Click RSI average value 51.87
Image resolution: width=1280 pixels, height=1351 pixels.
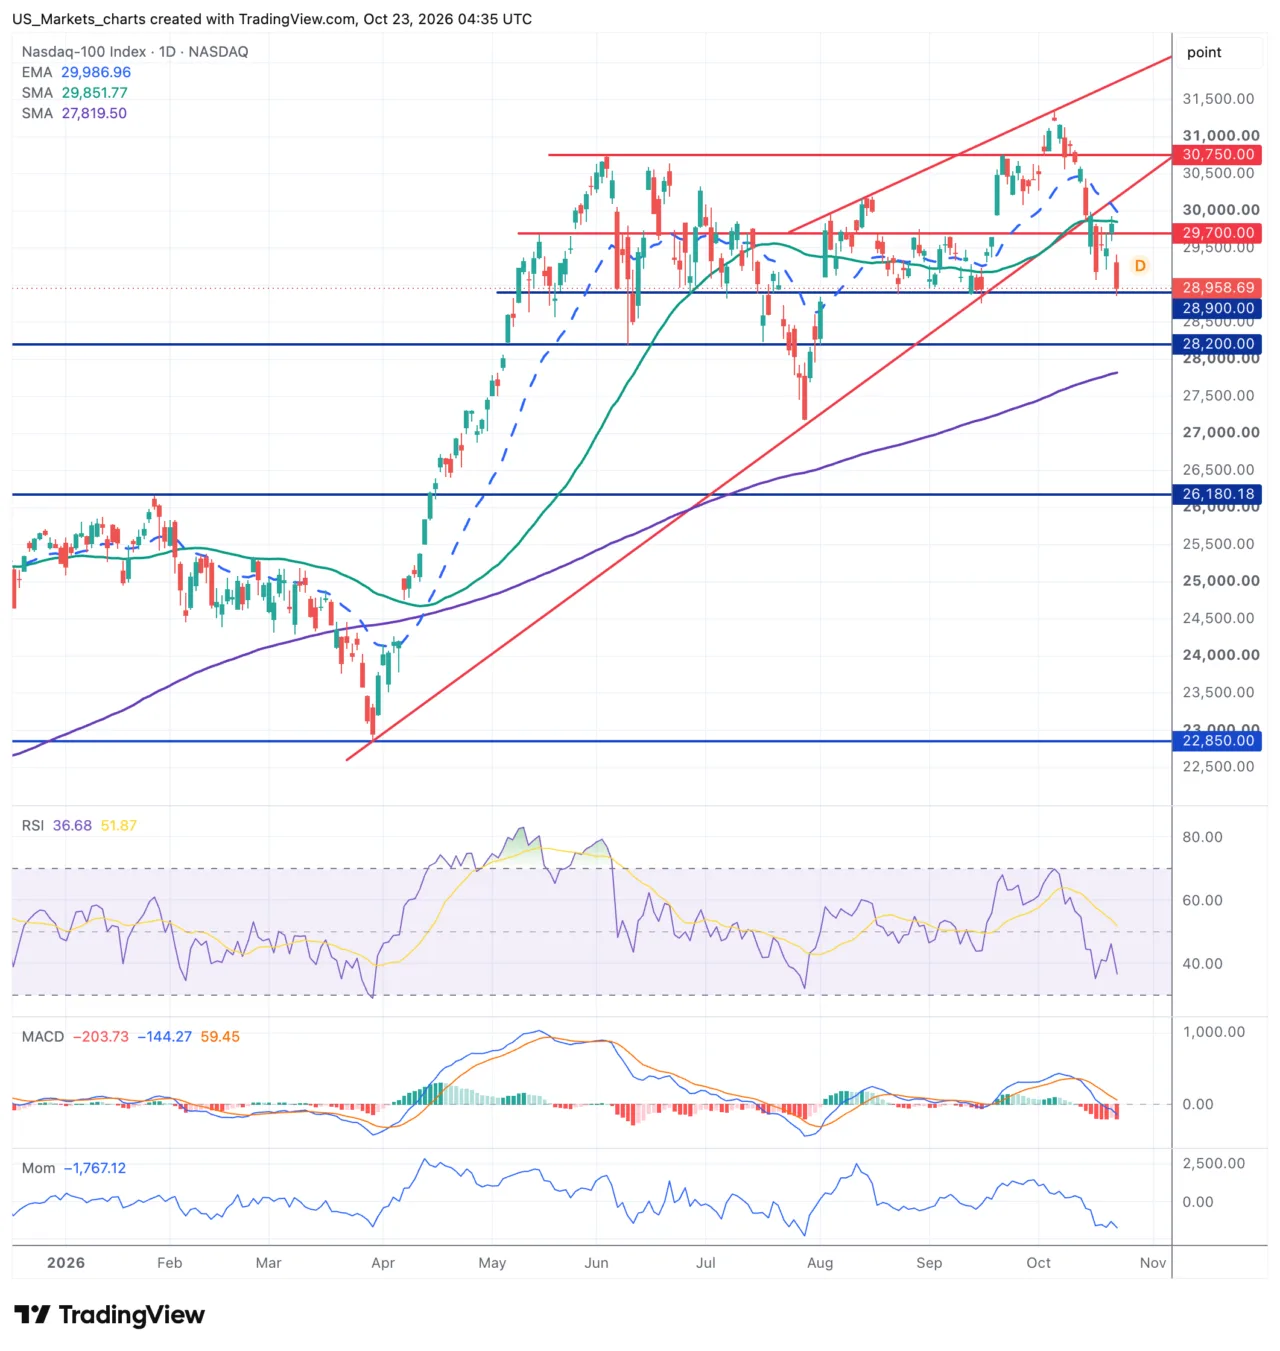[119, 826]
